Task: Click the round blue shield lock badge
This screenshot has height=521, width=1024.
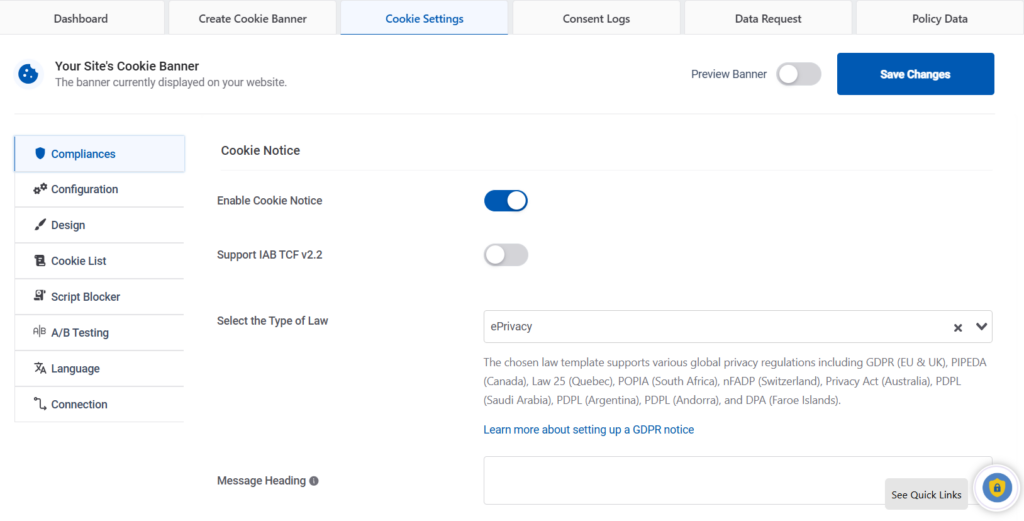Action: (x=997, y=488)
